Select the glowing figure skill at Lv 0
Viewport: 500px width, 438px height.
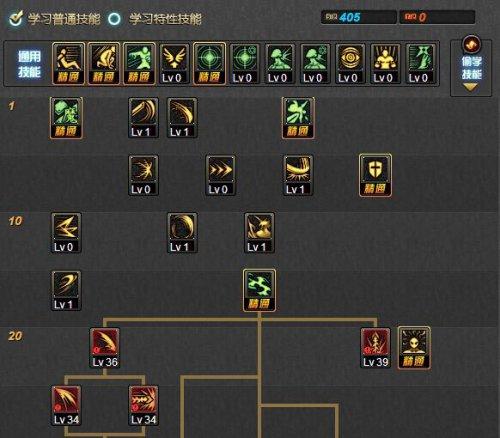click(385, 64)
